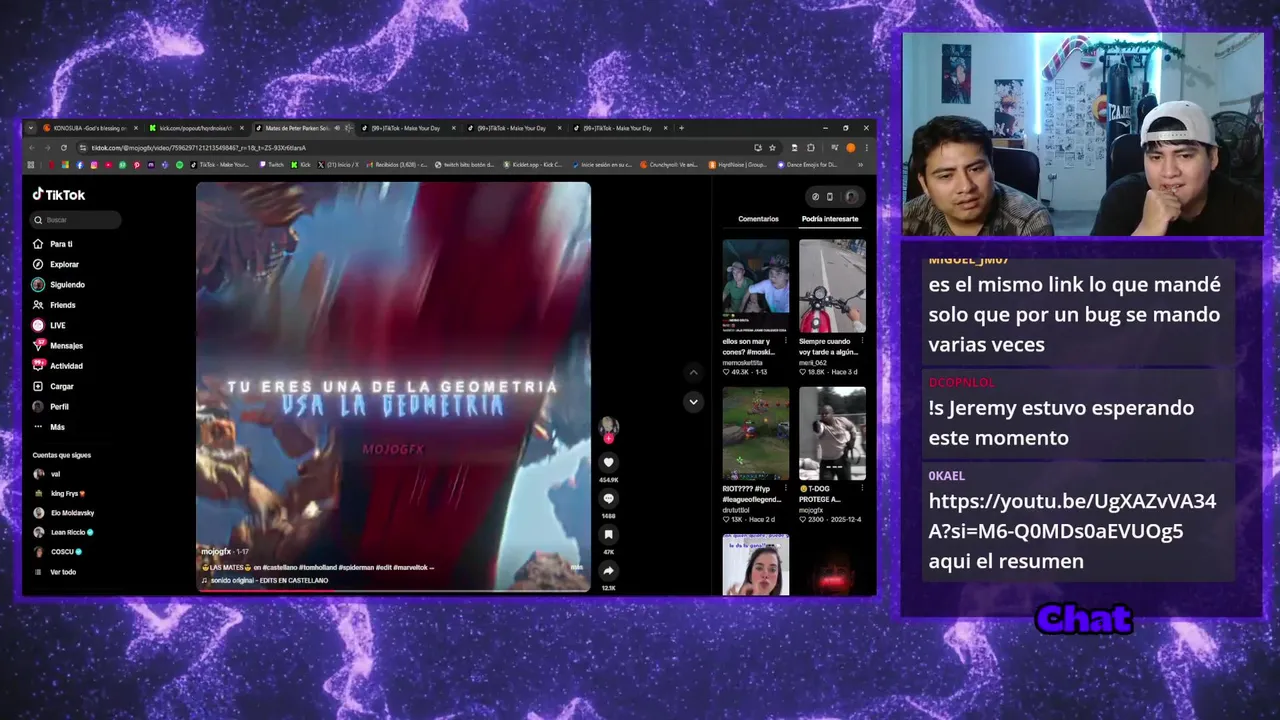Open followed account king Frys
The width and height of the screenshot is (1280, 720).
pos(60,493)
